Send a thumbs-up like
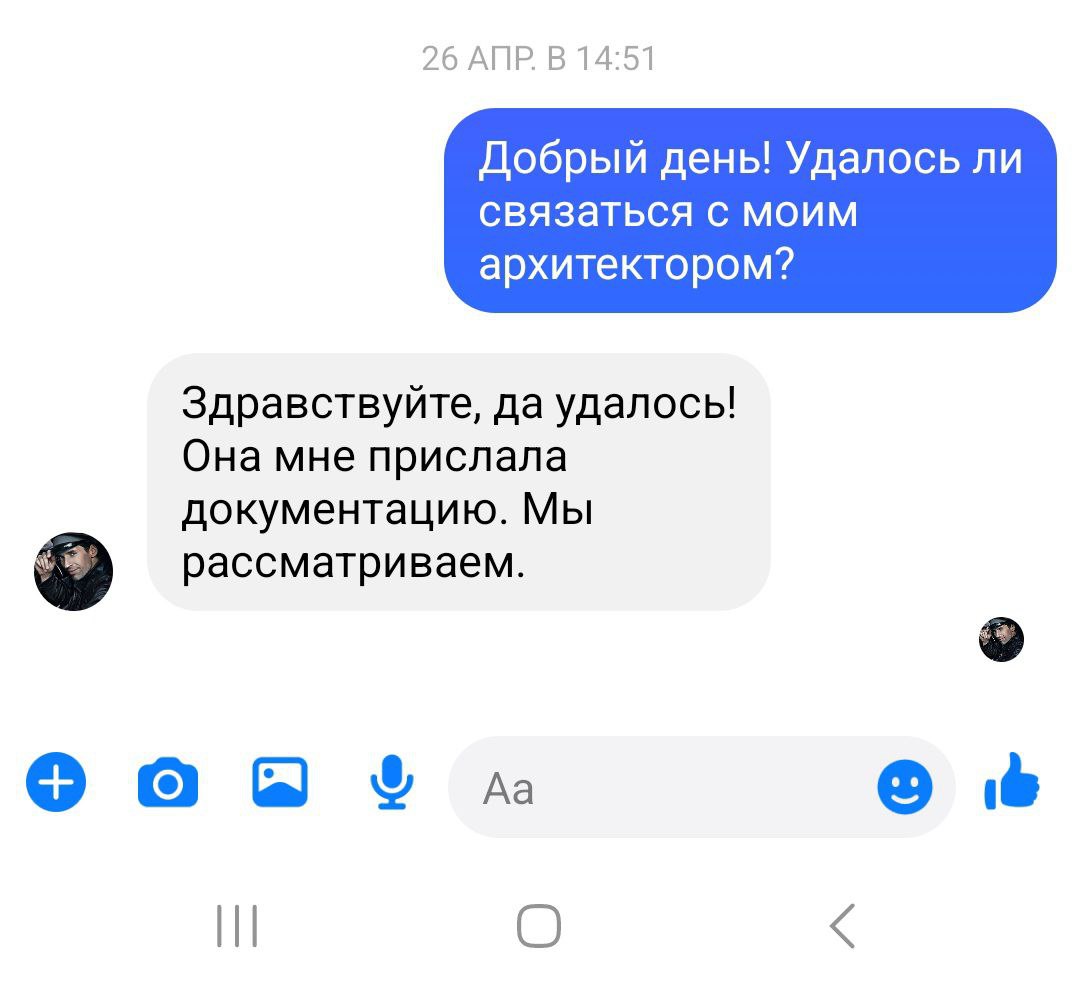This screenshot has width=1080, height=990. click(x=1011, y=782)
